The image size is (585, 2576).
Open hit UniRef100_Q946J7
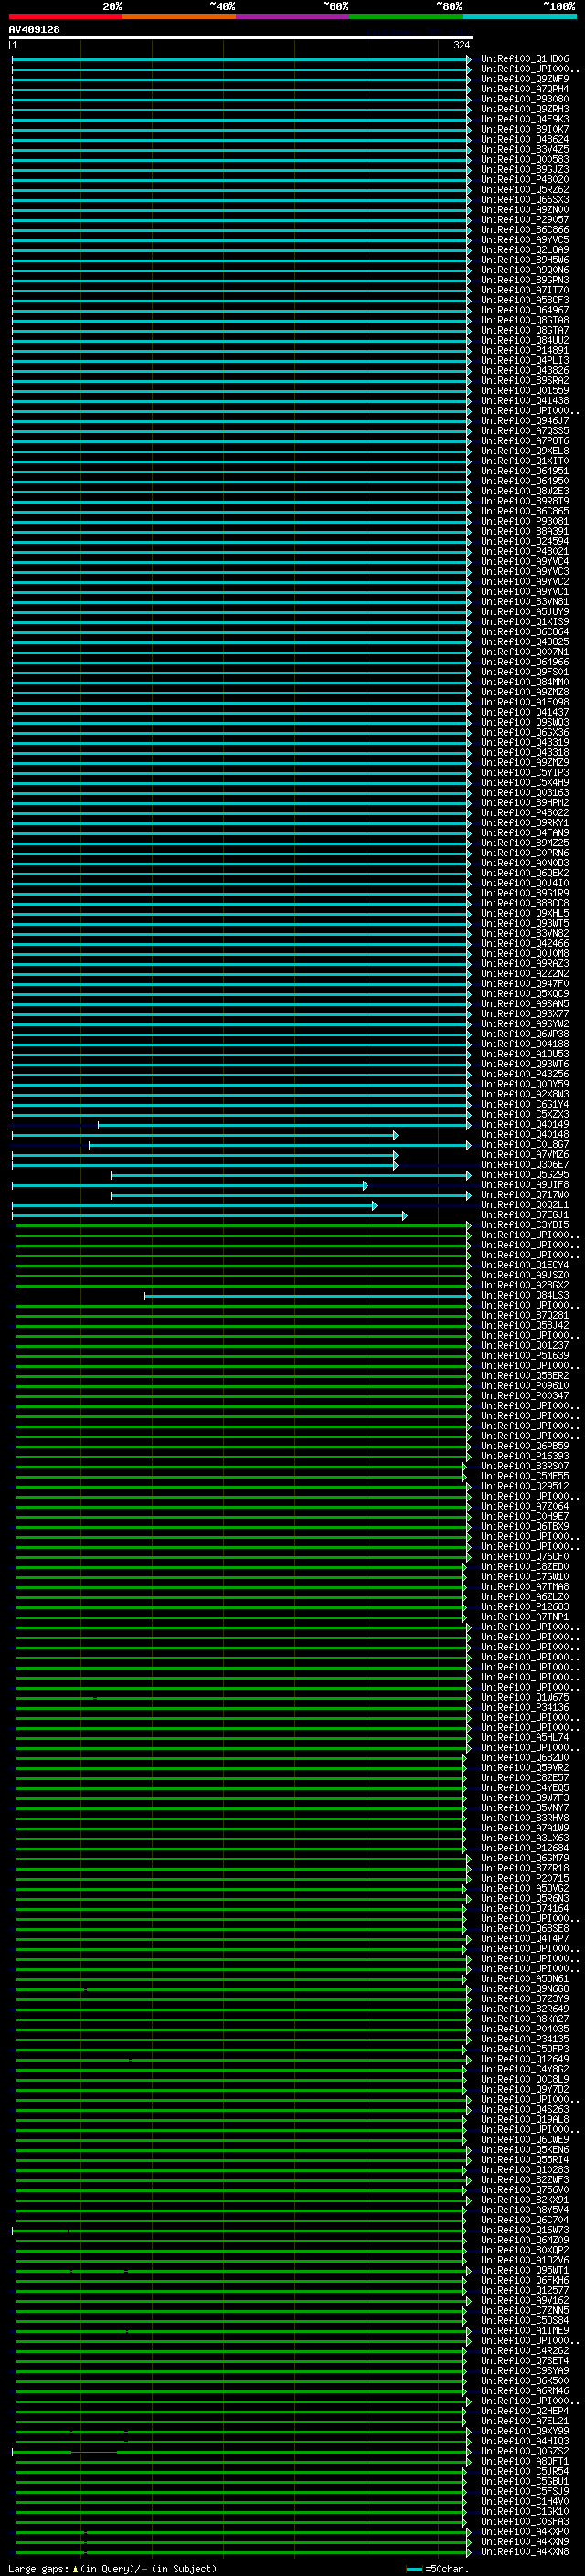coord(525,421)
